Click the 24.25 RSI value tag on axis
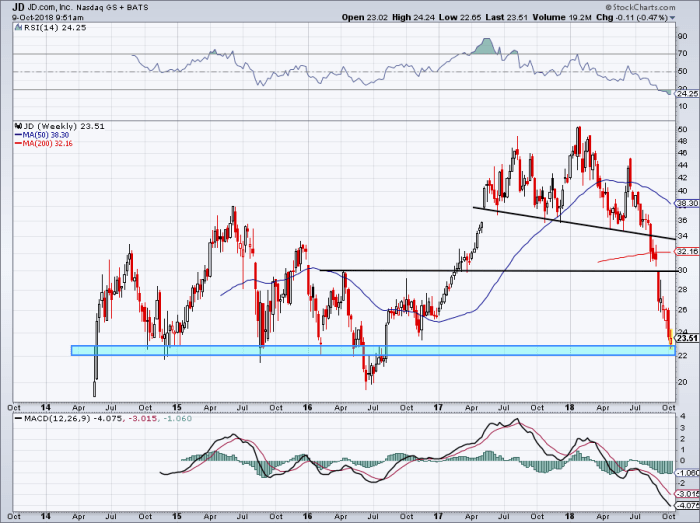Viewport: 700px width, 523px height. click(688, 94)
